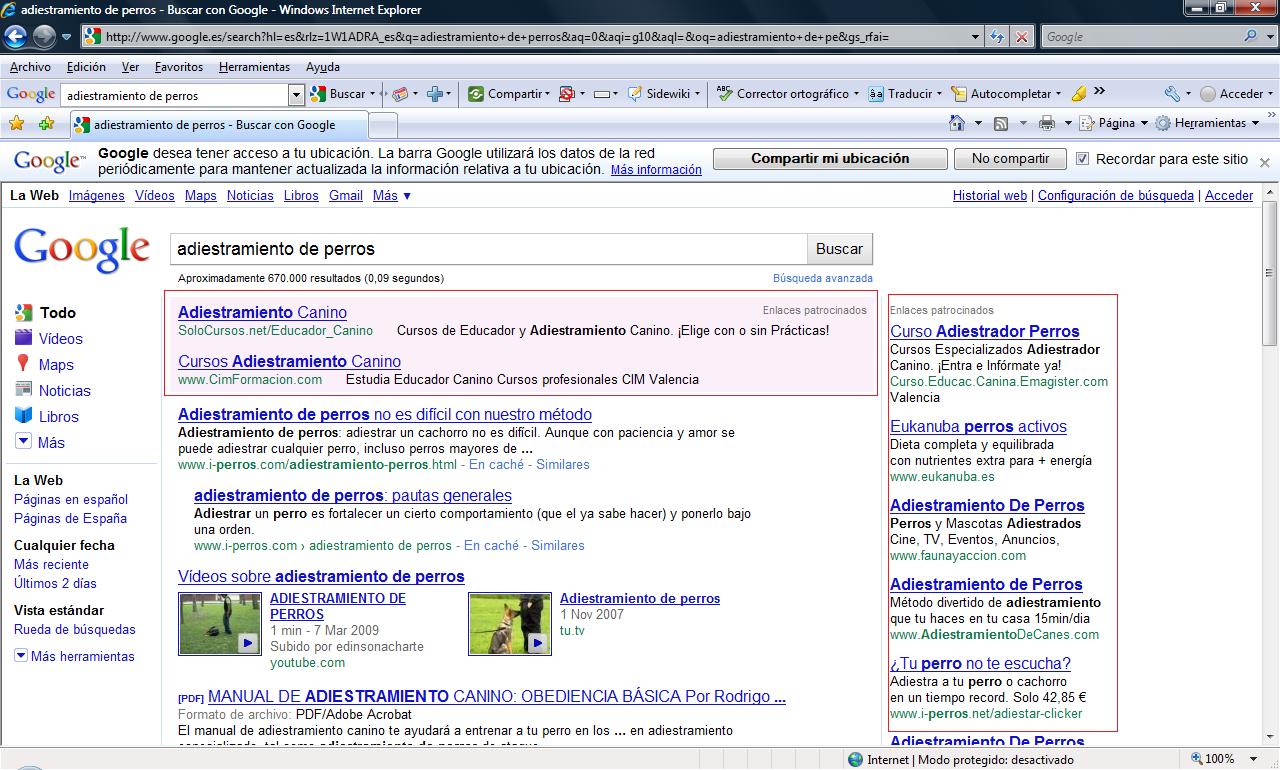Select the adiestramiento de perros browser tab
The width and height of the screenshot is (1280, 770).
tap(219, 125)
